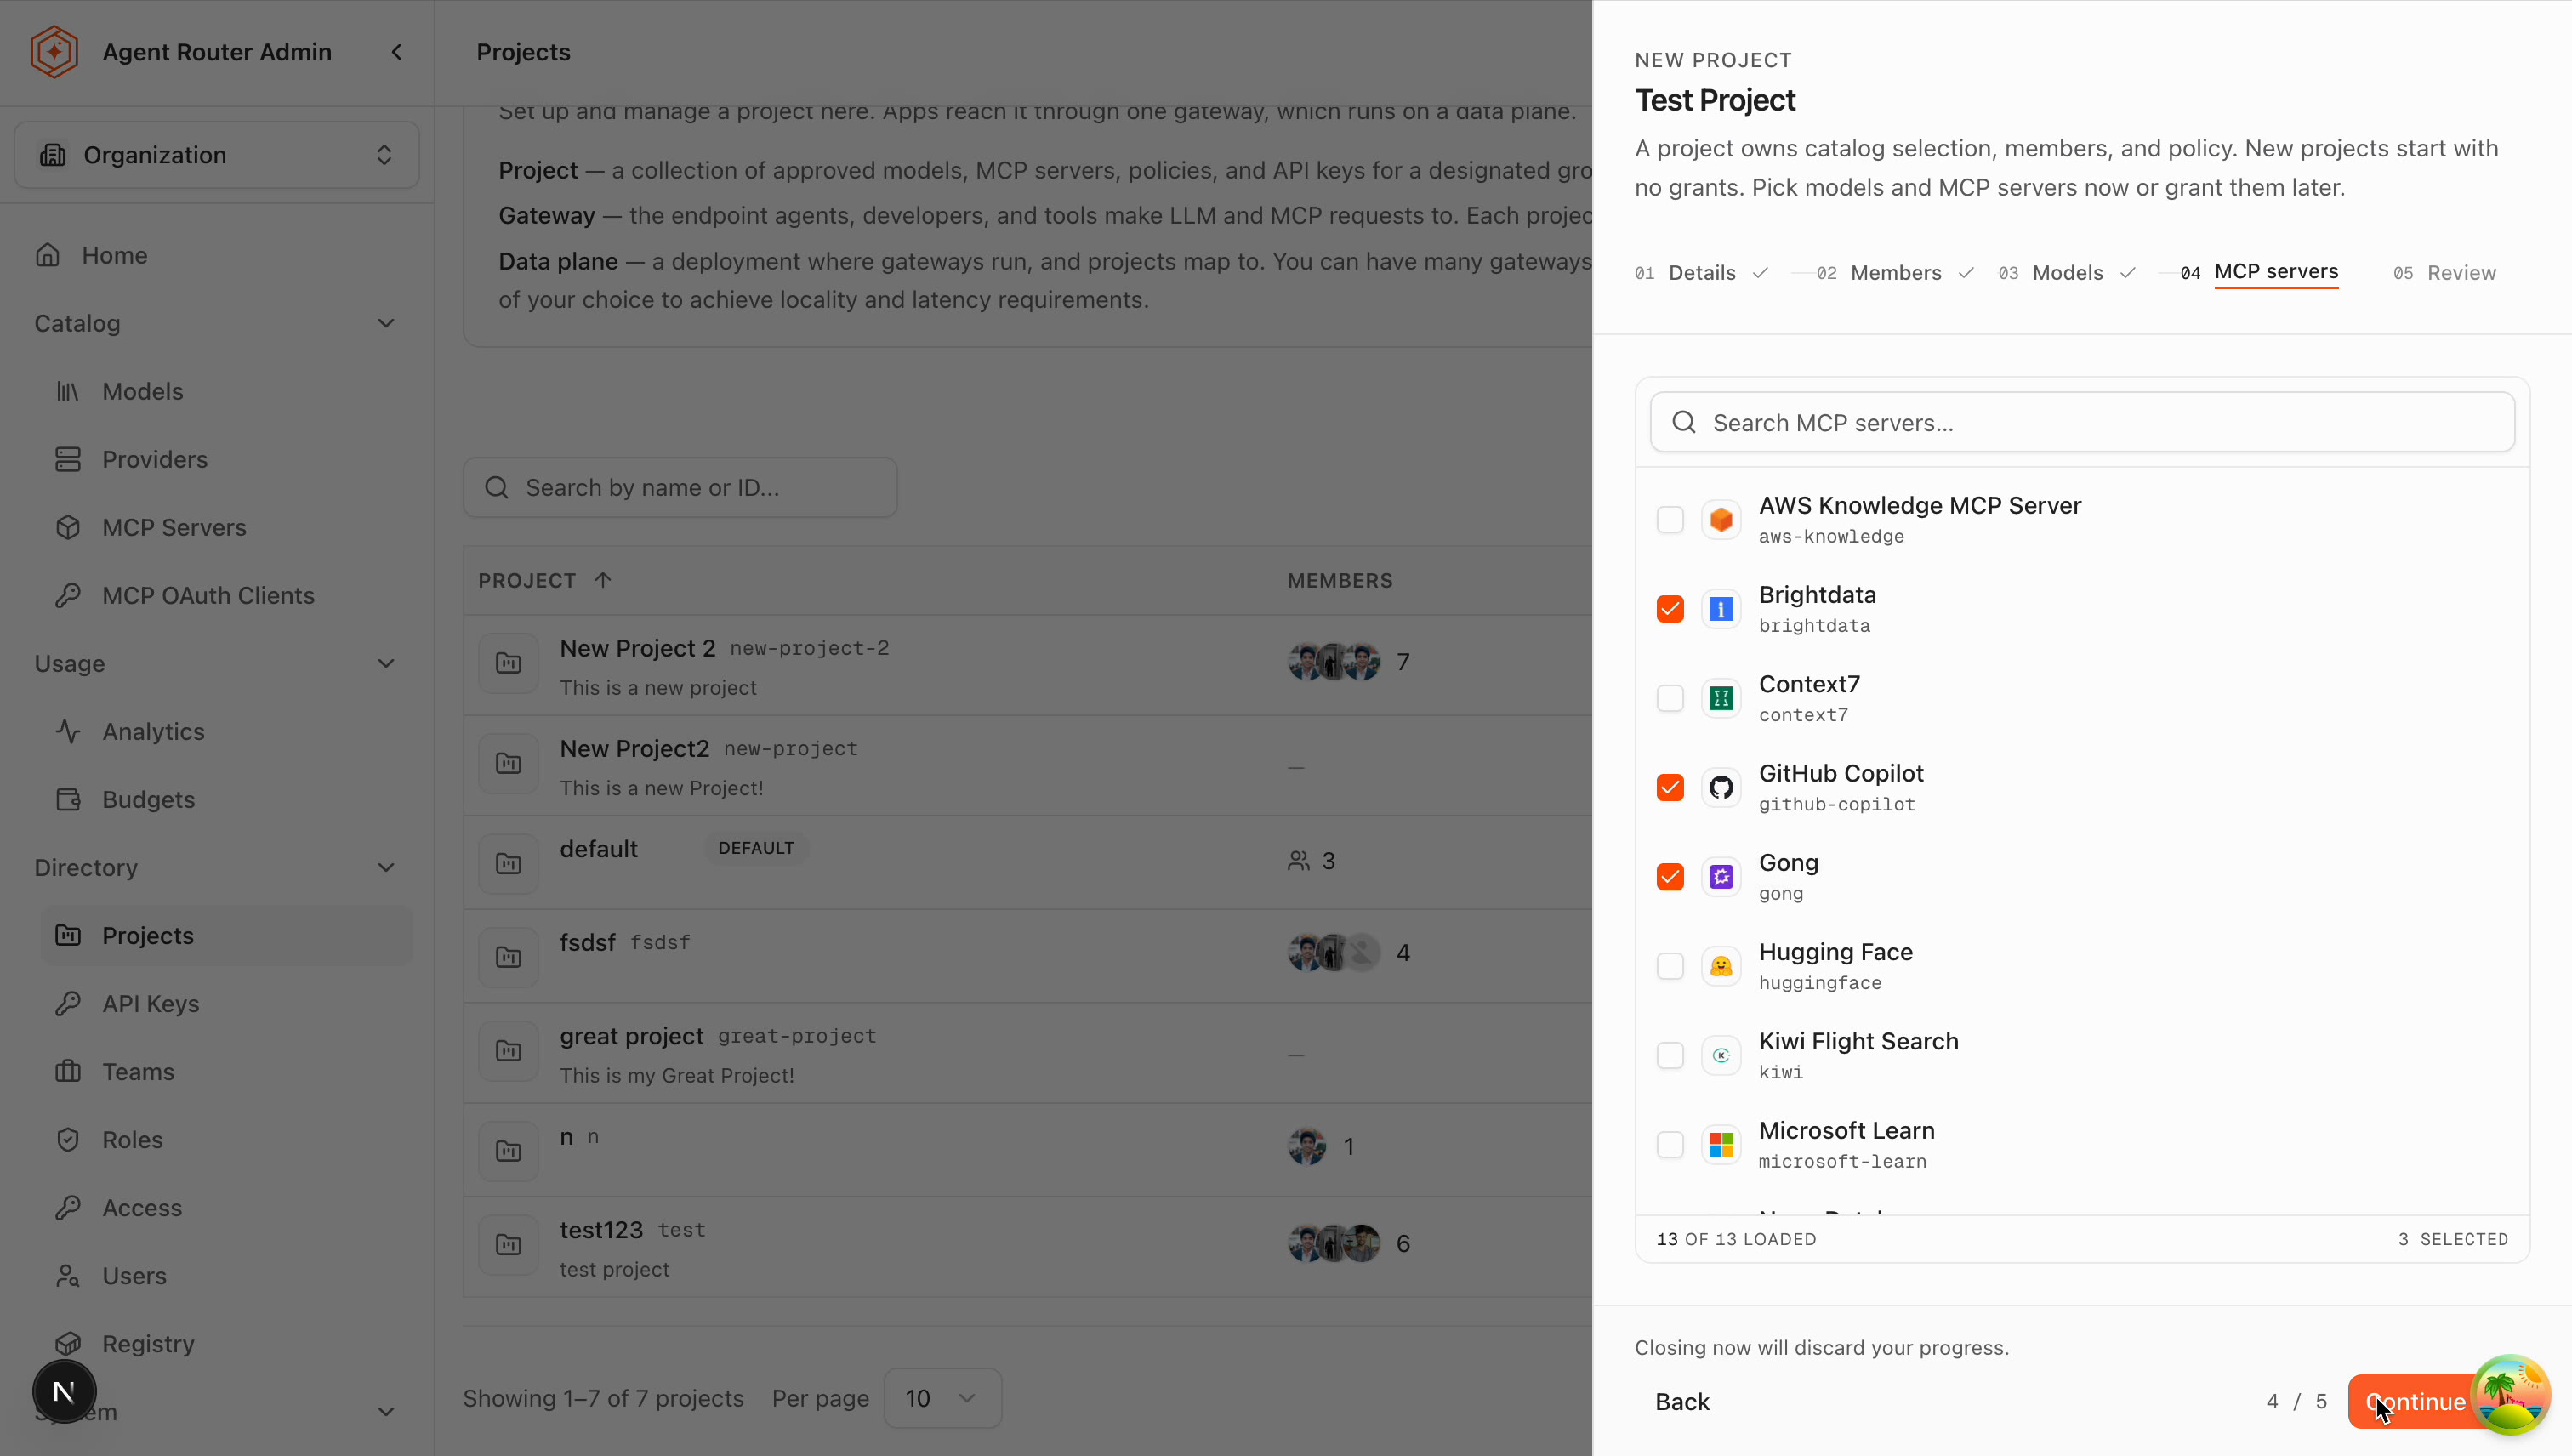Open Access page
Viewport: 2572px width, 1456px height.
click(142, 1207)
